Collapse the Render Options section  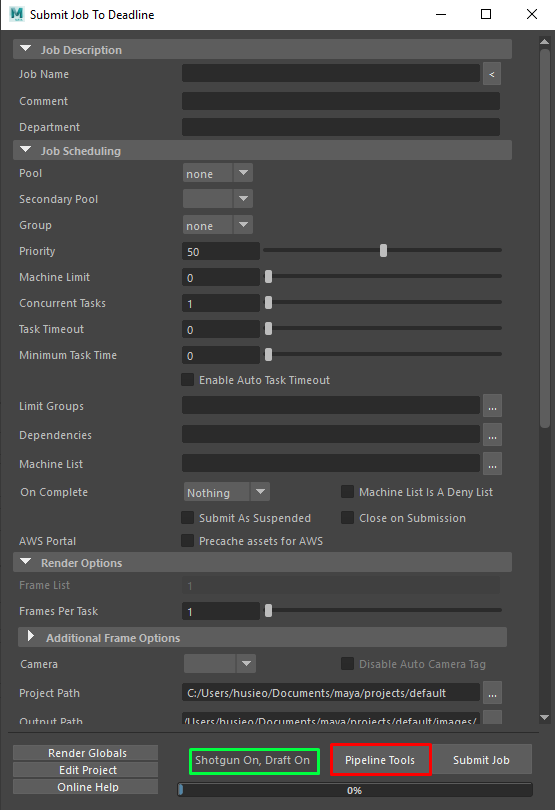click(x=25, y=562)
